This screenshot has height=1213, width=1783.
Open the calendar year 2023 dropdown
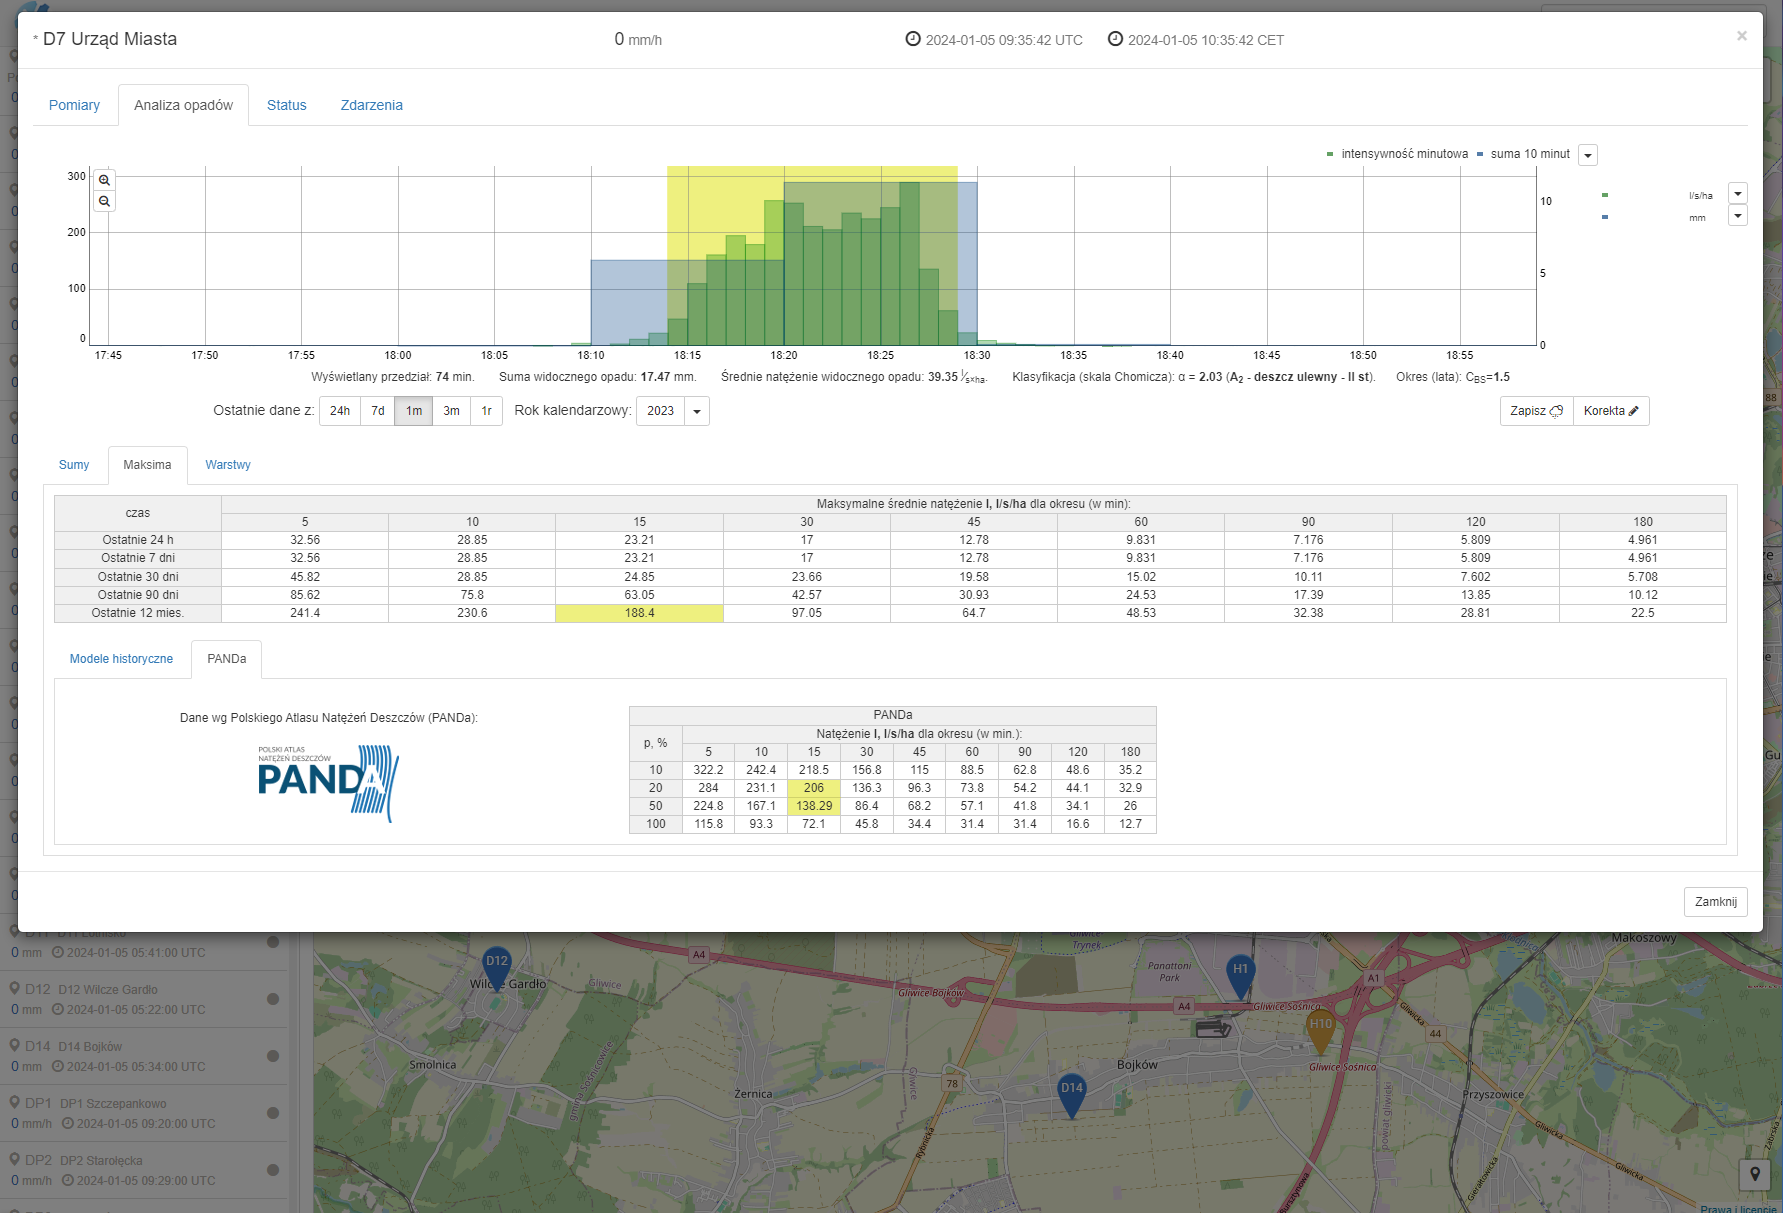click(696, 411)
